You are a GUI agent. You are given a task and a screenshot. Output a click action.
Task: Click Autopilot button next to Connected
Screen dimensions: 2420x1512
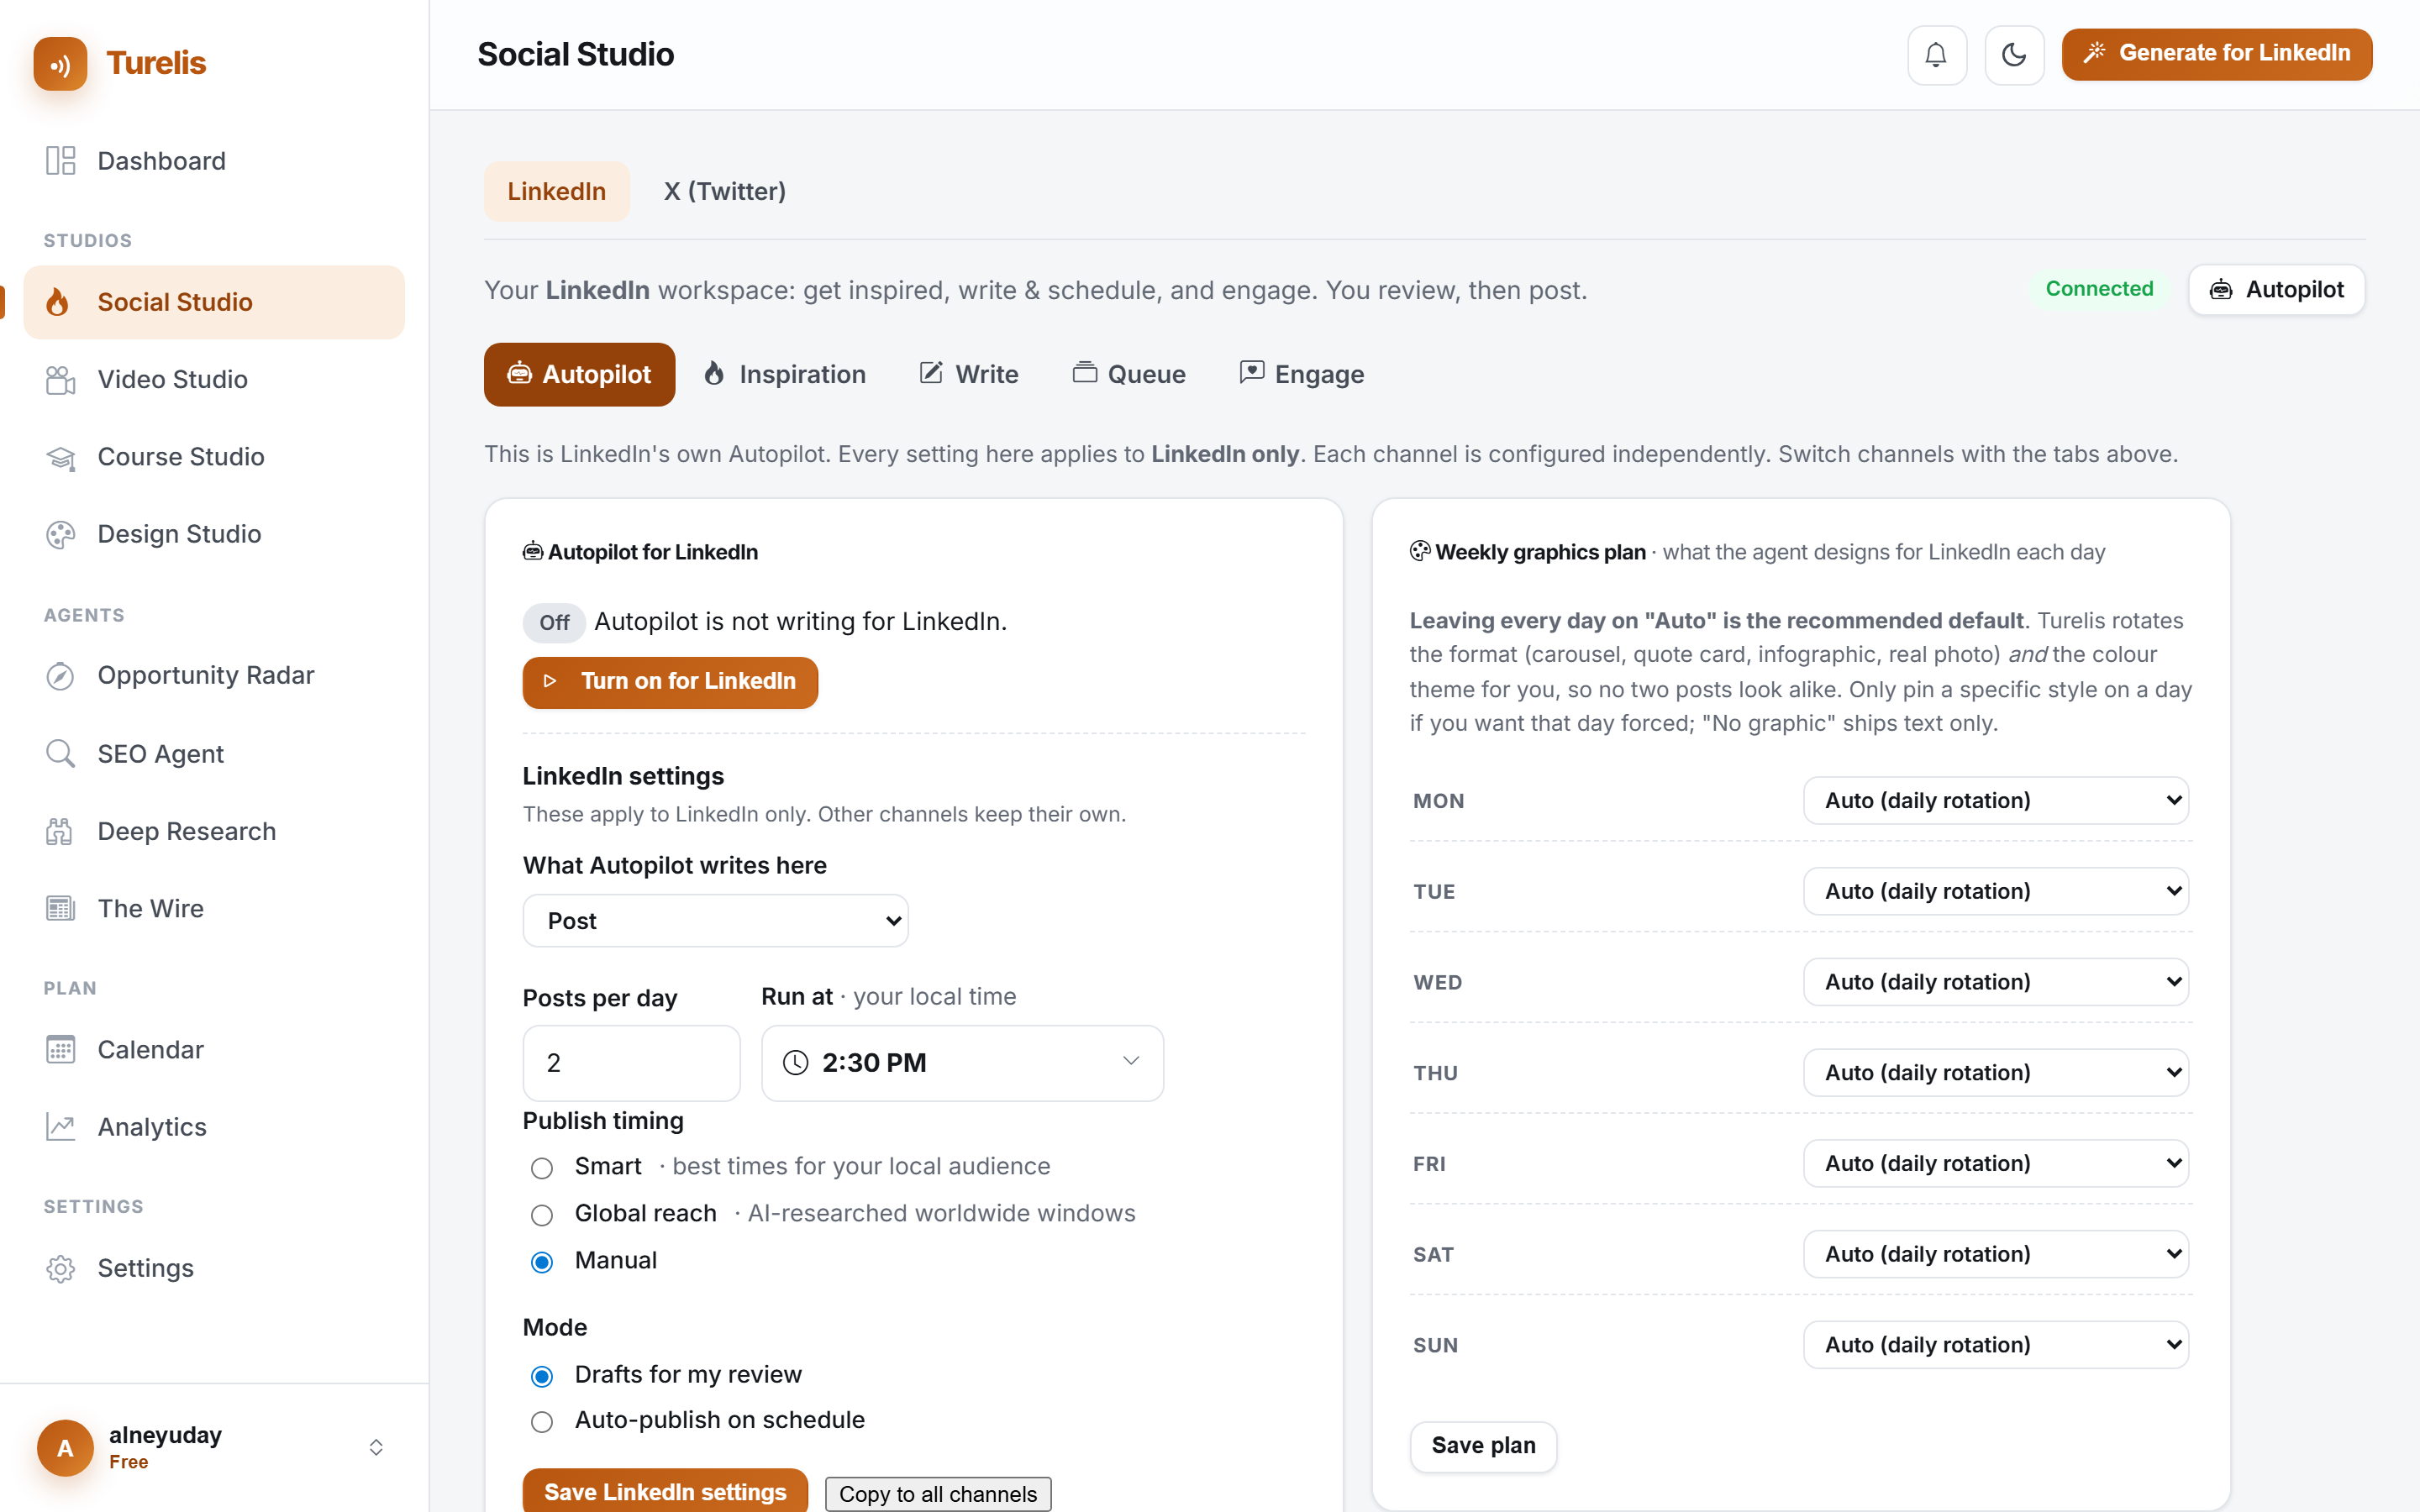pos(2276,290)
